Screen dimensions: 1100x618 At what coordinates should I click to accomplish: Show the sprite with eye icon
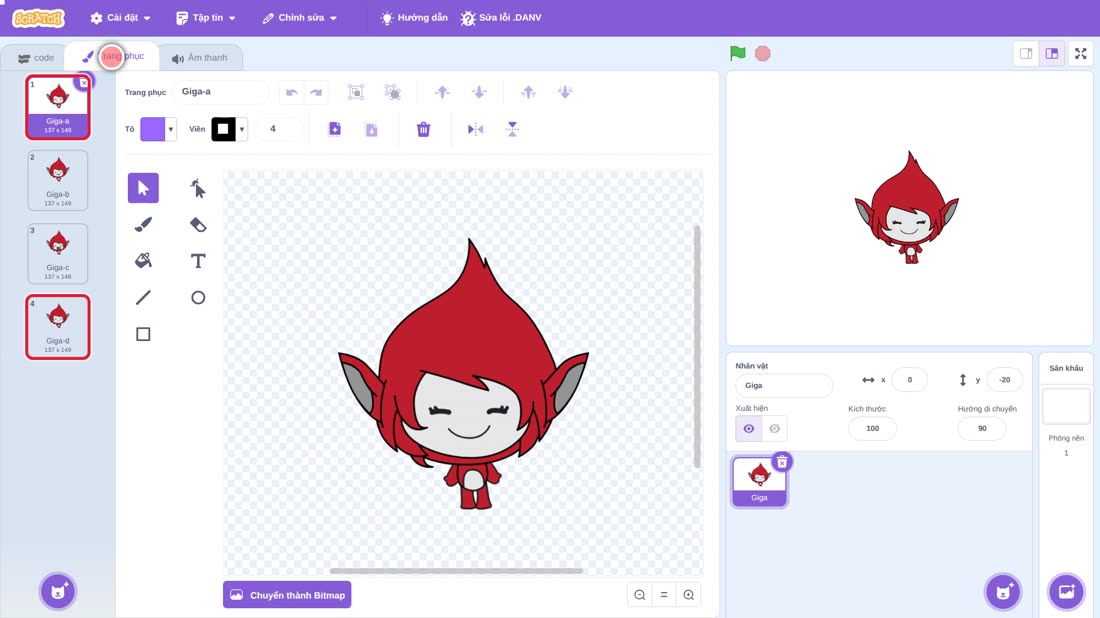click(x=749, y=429)
